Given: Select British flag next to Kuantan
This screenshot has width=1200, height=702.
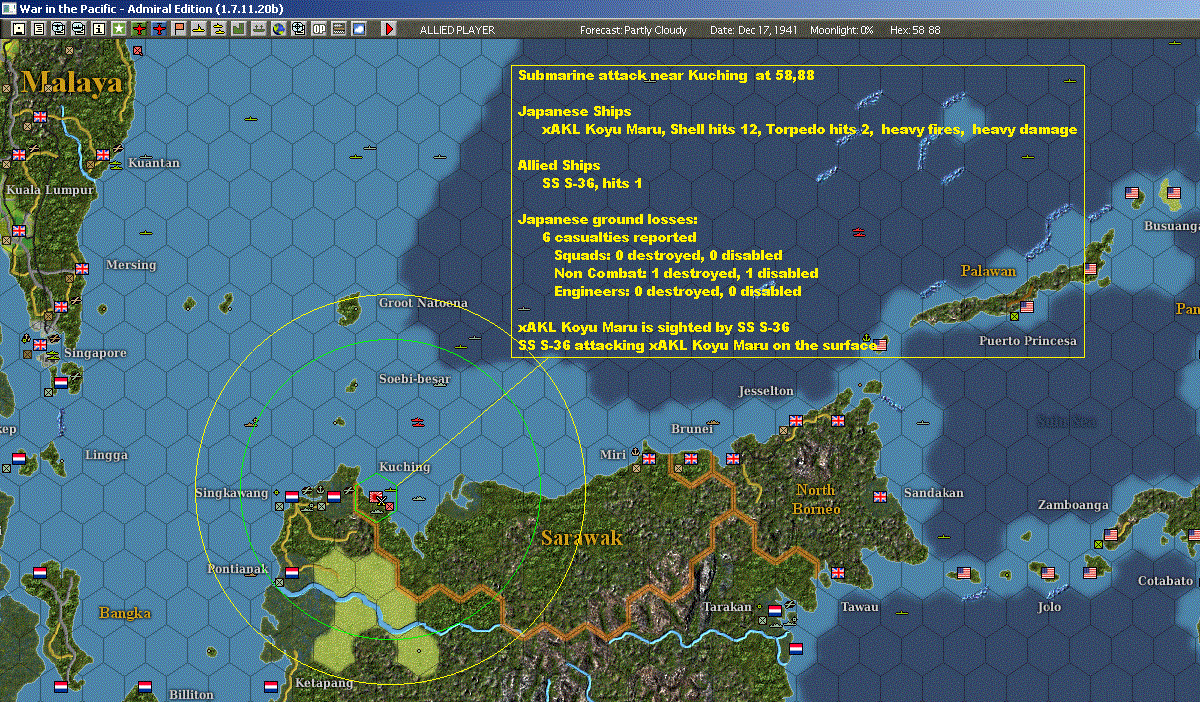Looking at the screenshot, I should [x=102, y=155].
